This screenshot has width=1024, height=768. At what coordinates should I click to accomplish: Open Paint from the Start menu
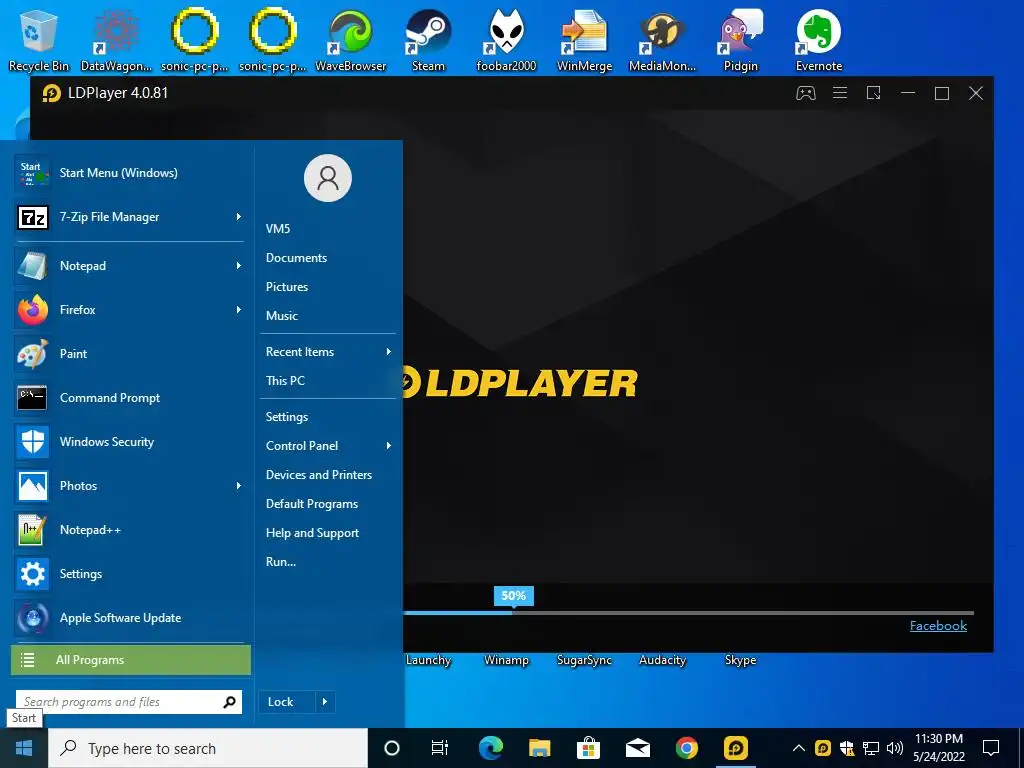pyautogui.click(x=129, y=354)
